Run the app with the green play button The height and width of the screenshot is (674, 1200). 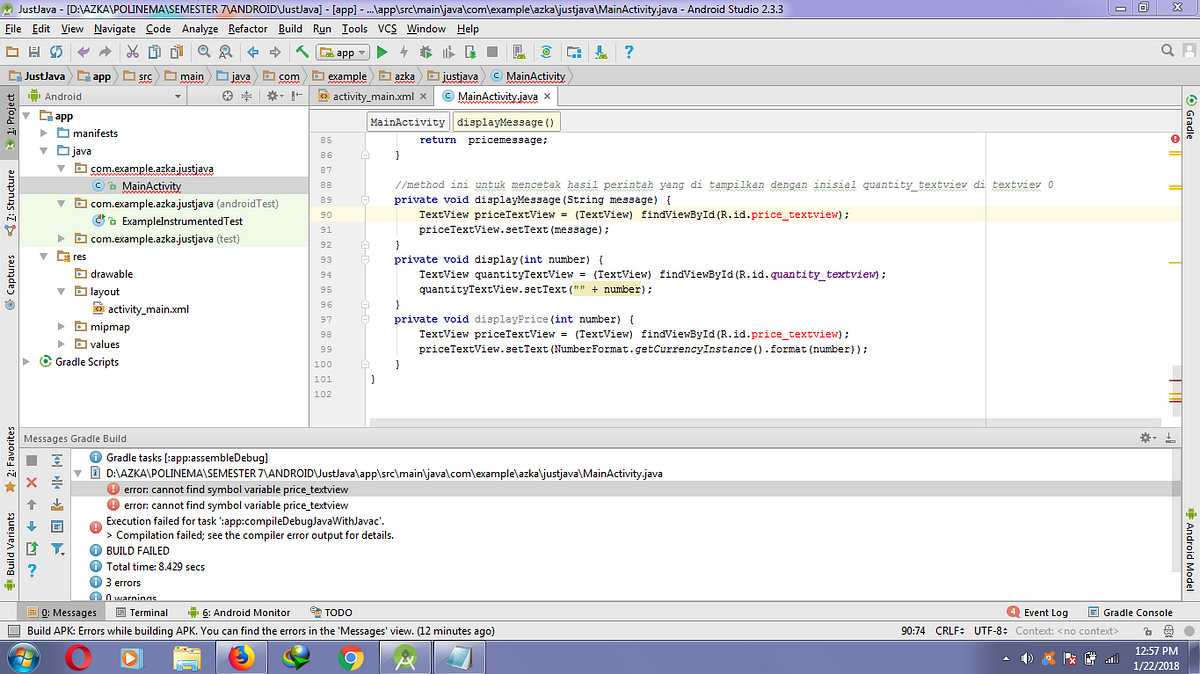[382, 52]
